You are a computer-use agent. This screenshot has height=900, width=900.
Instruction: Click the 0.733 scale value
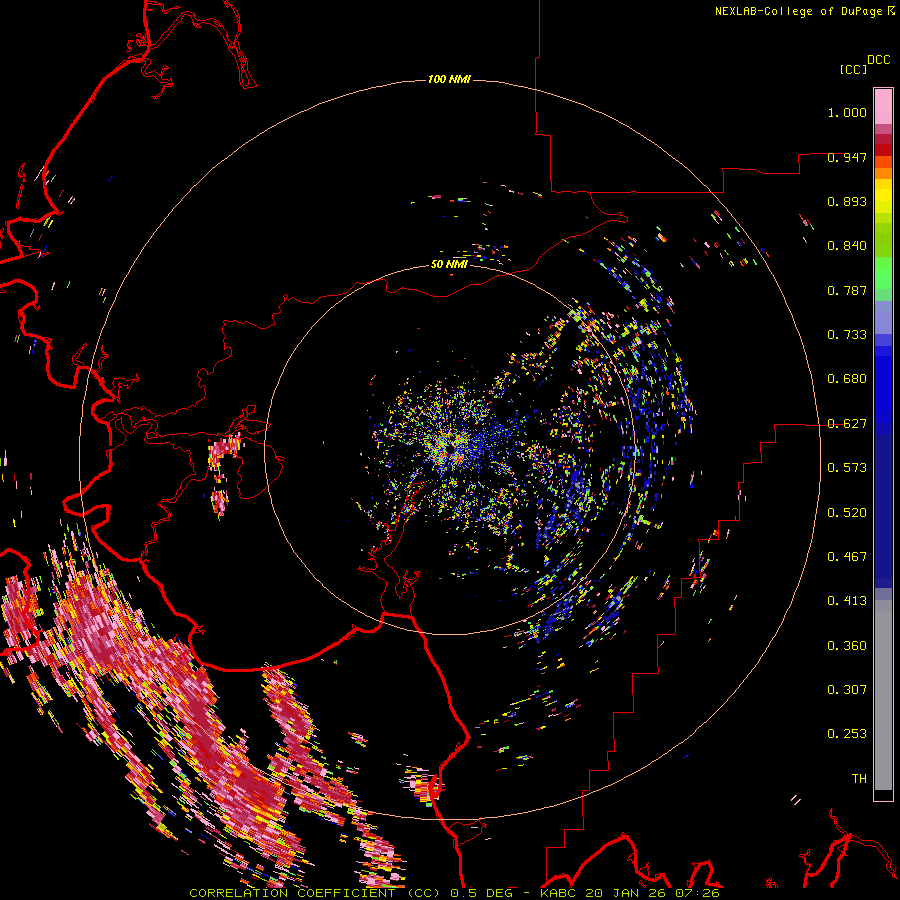[x=847, y=335]
